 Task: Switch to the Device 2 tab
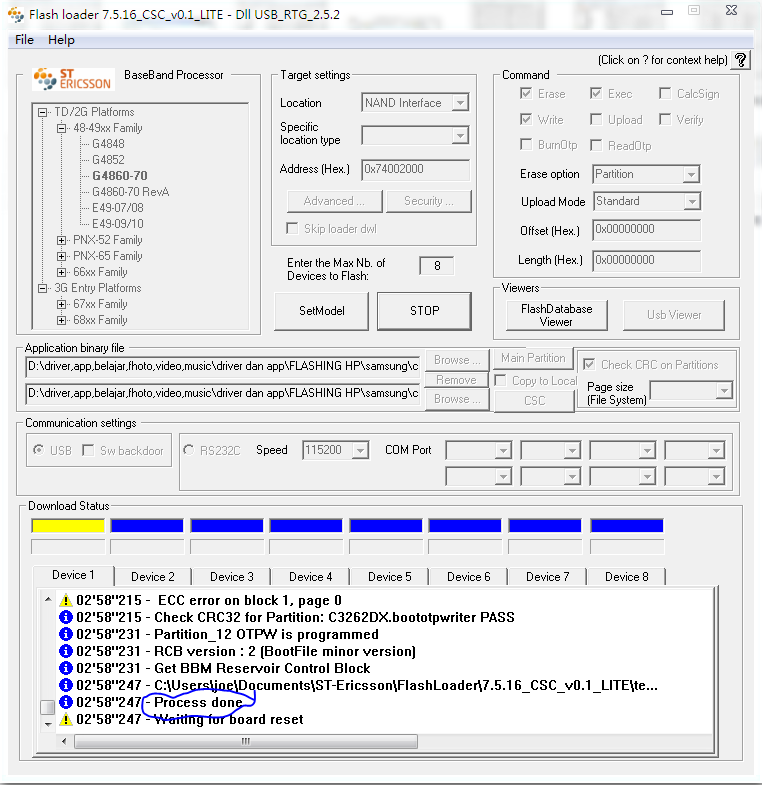[x=153, y=577]
